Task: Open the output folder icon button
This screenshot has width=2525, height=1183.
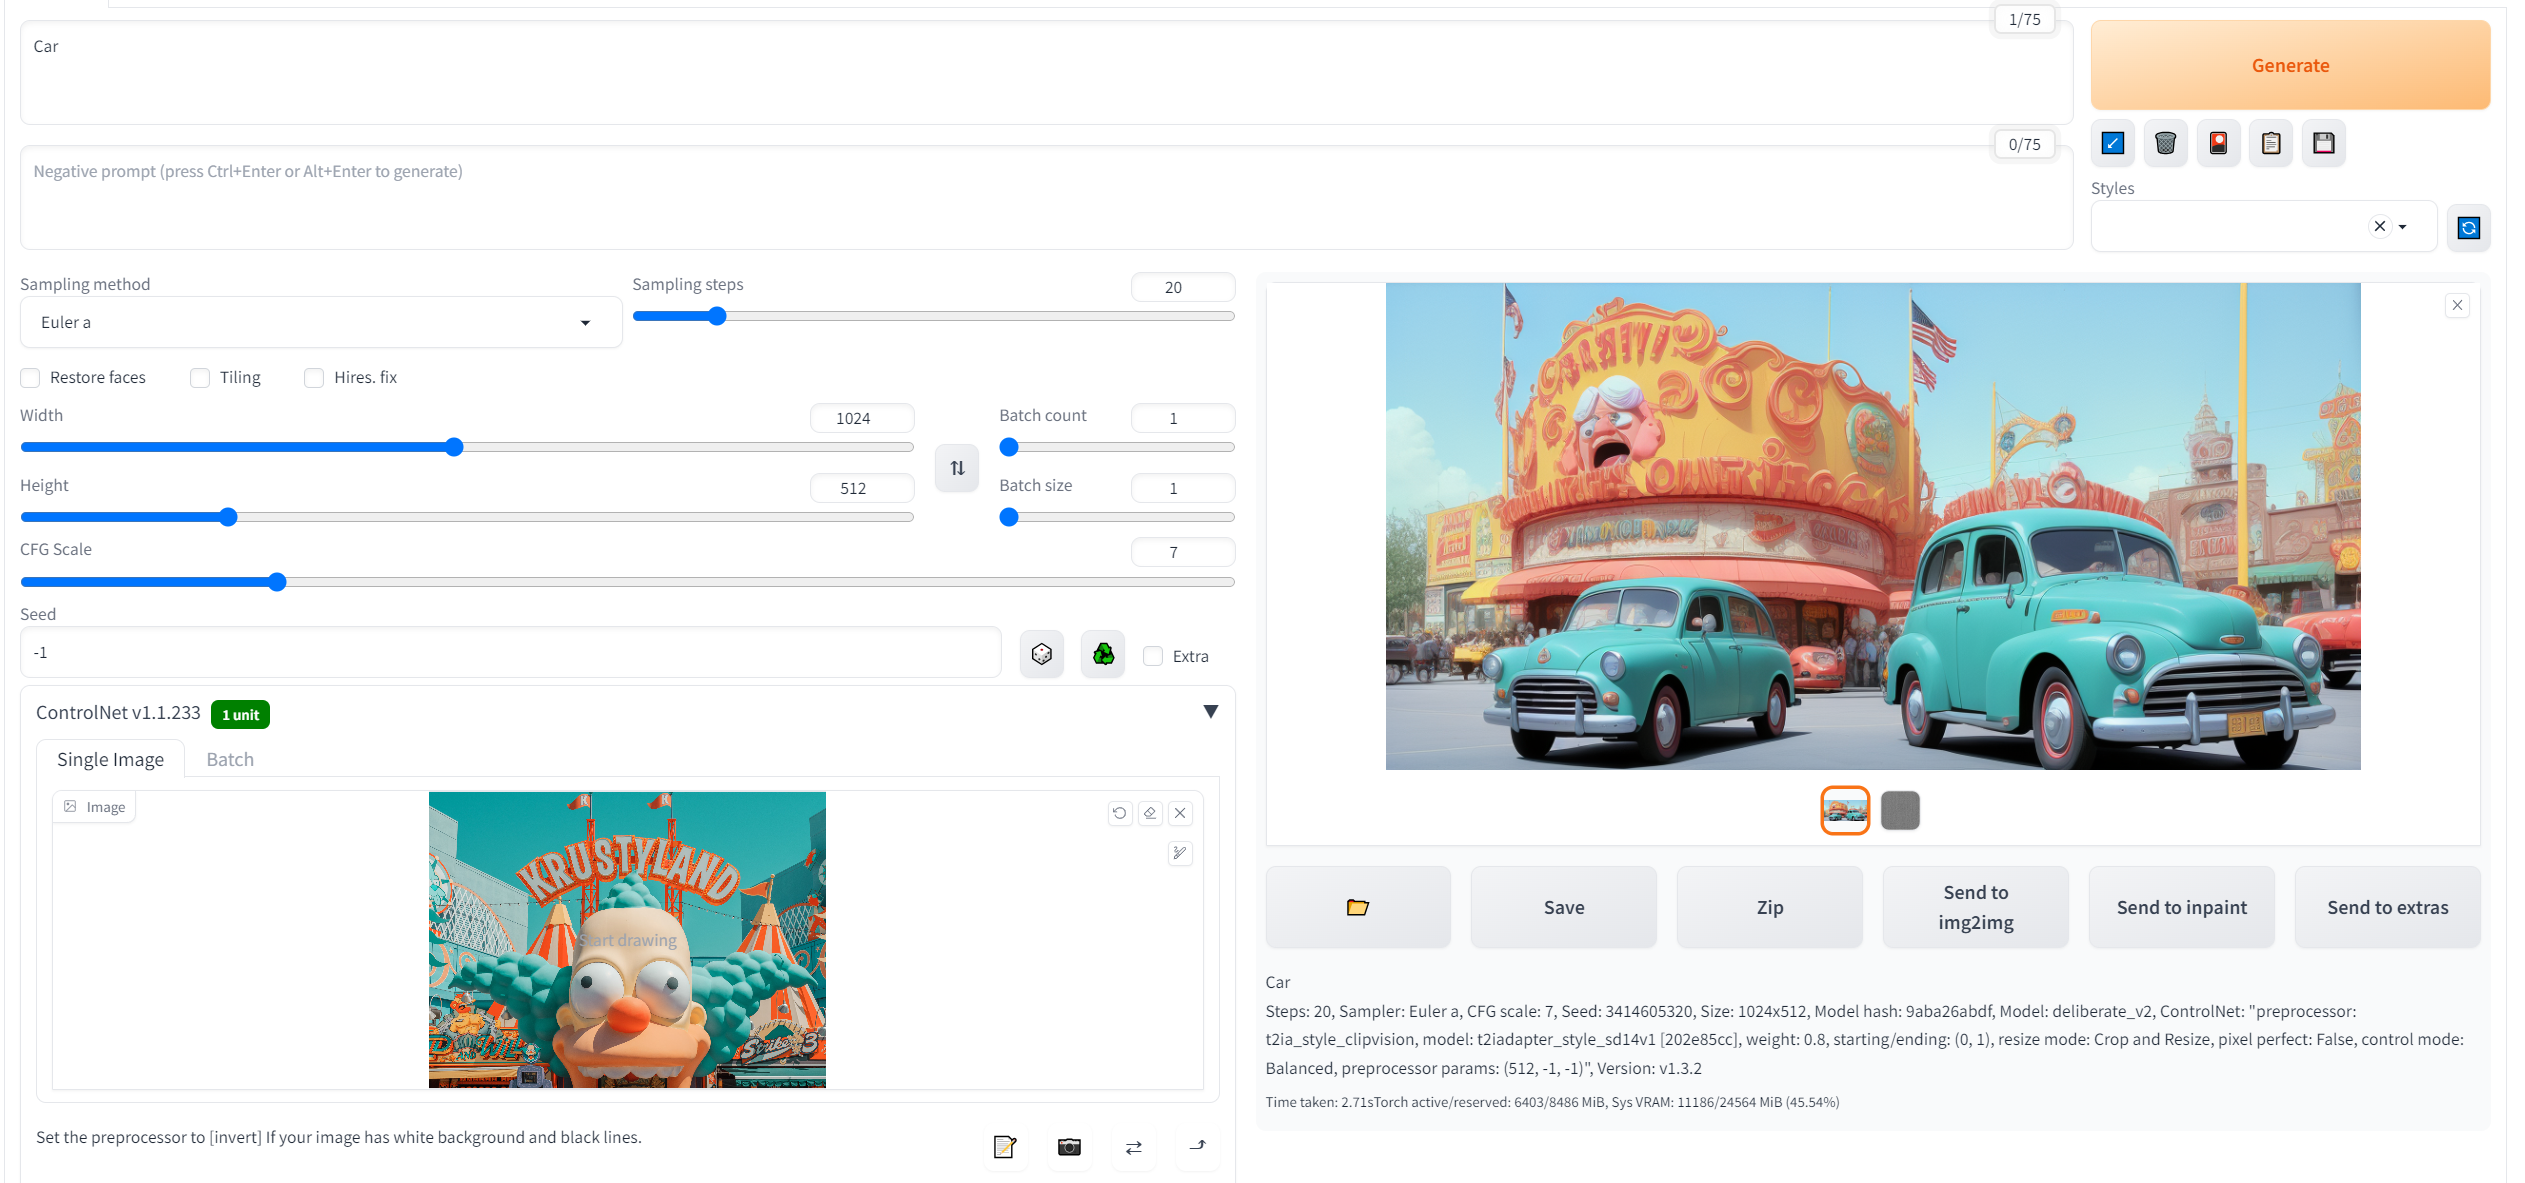Action: pos(1358,907)
